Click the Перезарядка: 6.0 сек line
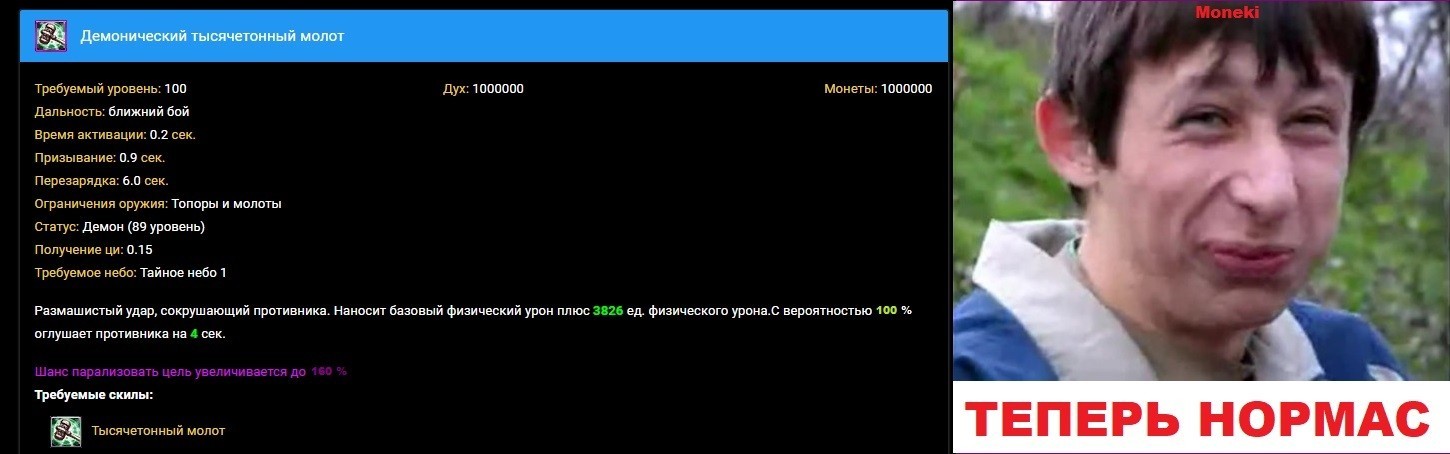1450x454 pixels. (x=101, y=181)
